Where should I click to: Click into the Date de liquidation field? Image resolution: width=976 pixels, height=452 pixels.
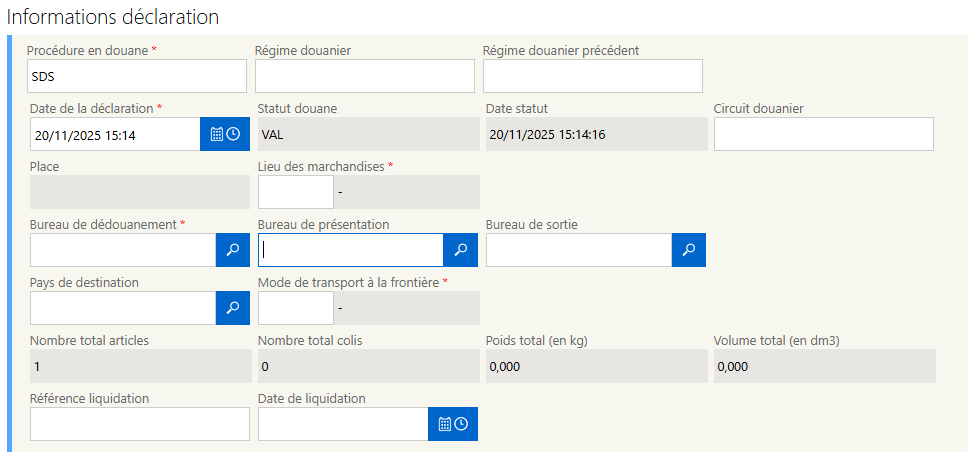343,424
